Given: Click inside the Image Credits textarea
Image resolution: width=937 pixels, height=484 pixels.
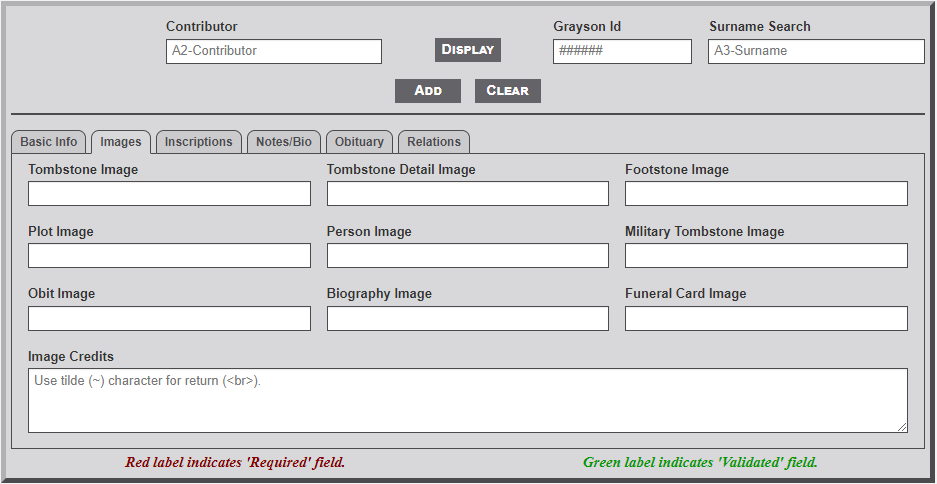Looking at the screenshot, I should coord(467,400).
